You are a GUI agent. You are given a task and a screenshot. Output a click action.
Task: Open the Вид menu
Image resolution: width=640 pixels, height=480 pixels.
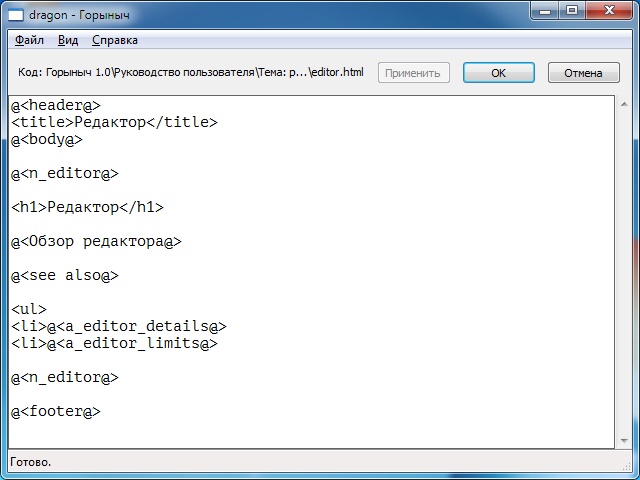pyautogui.click(x=68, y=40)
